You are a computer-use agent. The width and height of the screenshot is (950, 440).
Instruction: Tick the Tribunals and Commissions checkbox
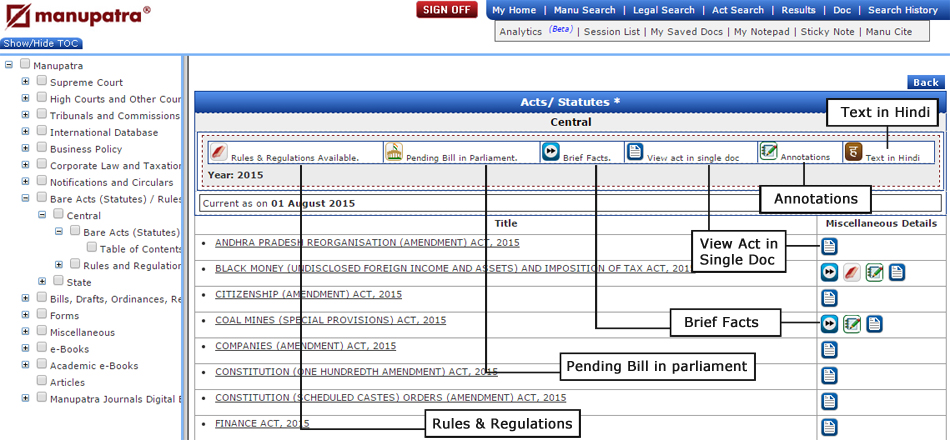tap(41, 113)
